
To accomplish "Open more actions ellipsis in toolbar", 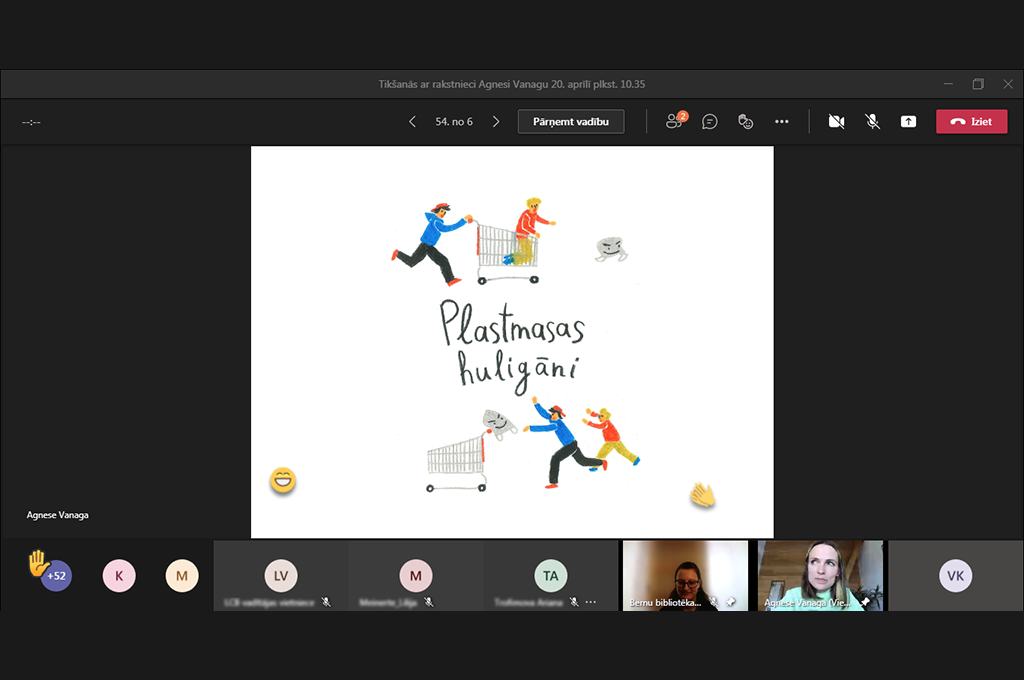I will [782, 121].
